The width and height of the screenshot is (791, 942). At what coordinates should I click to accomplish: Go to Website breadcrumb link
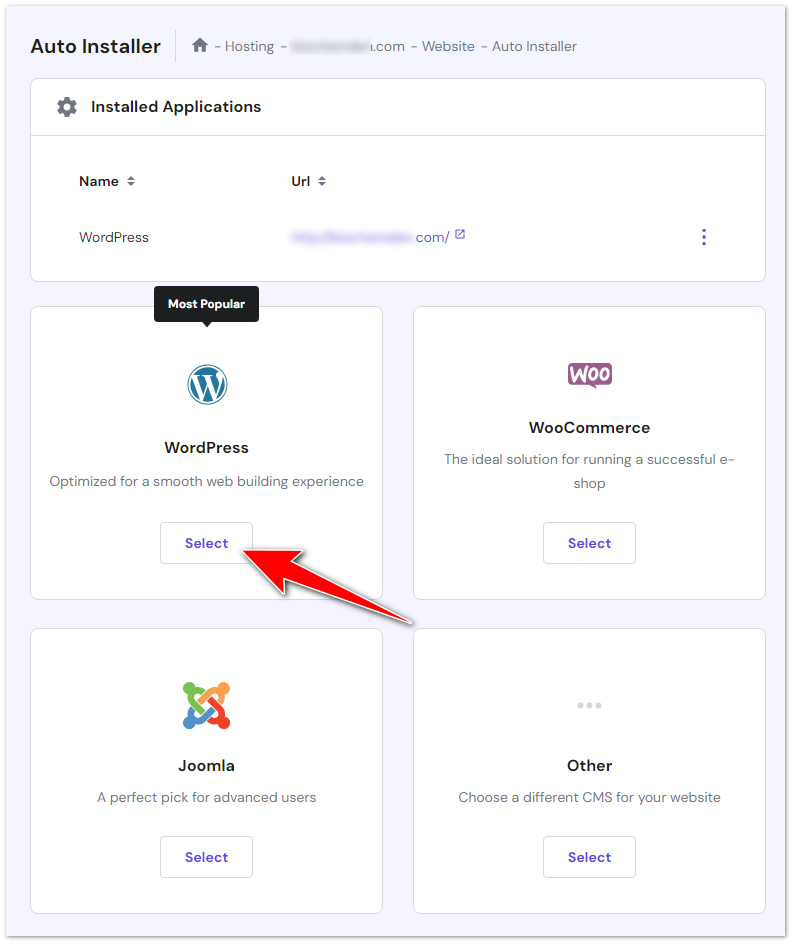click(x=448, y=46)
